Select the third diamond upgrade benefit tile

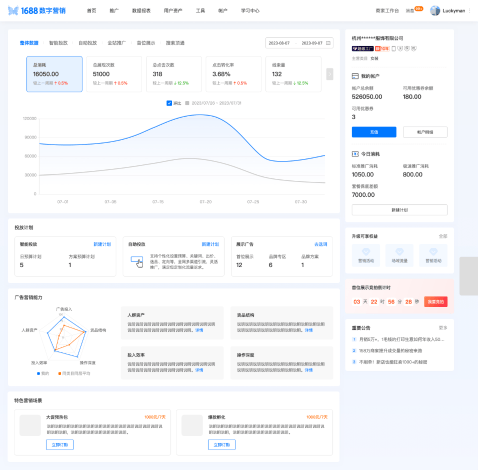coord(433,255)
